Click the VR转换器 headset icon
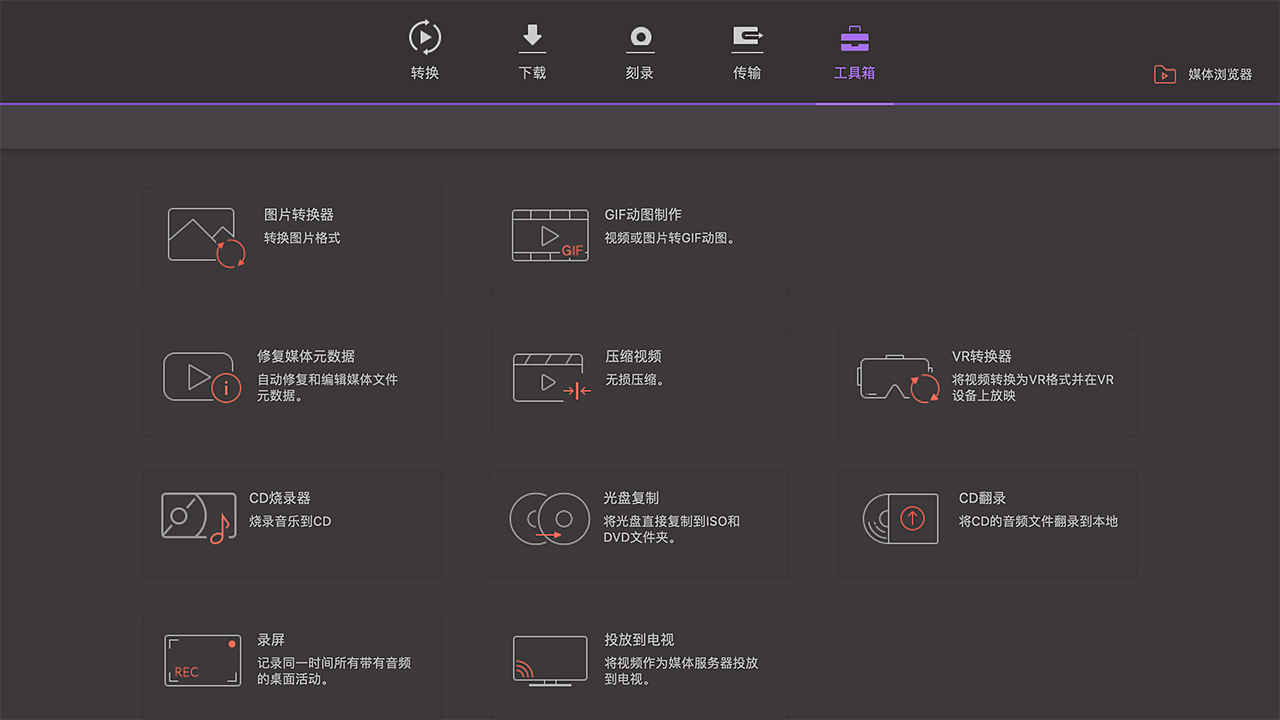 point(898,379)
